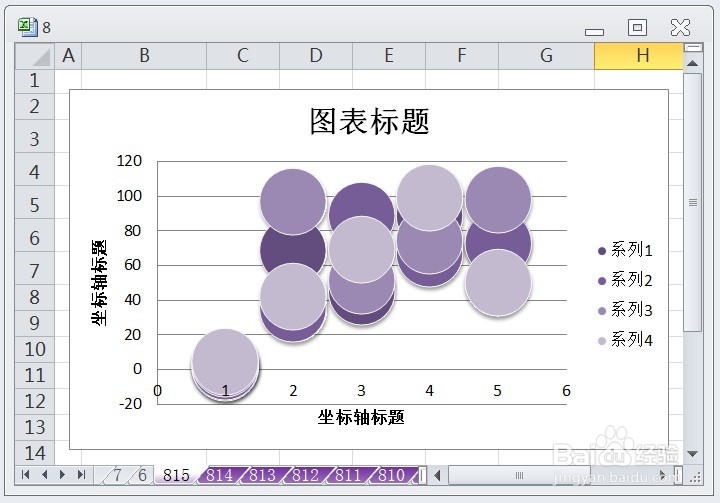
Task: Minimize the workbook window
Action: [594, 31]
